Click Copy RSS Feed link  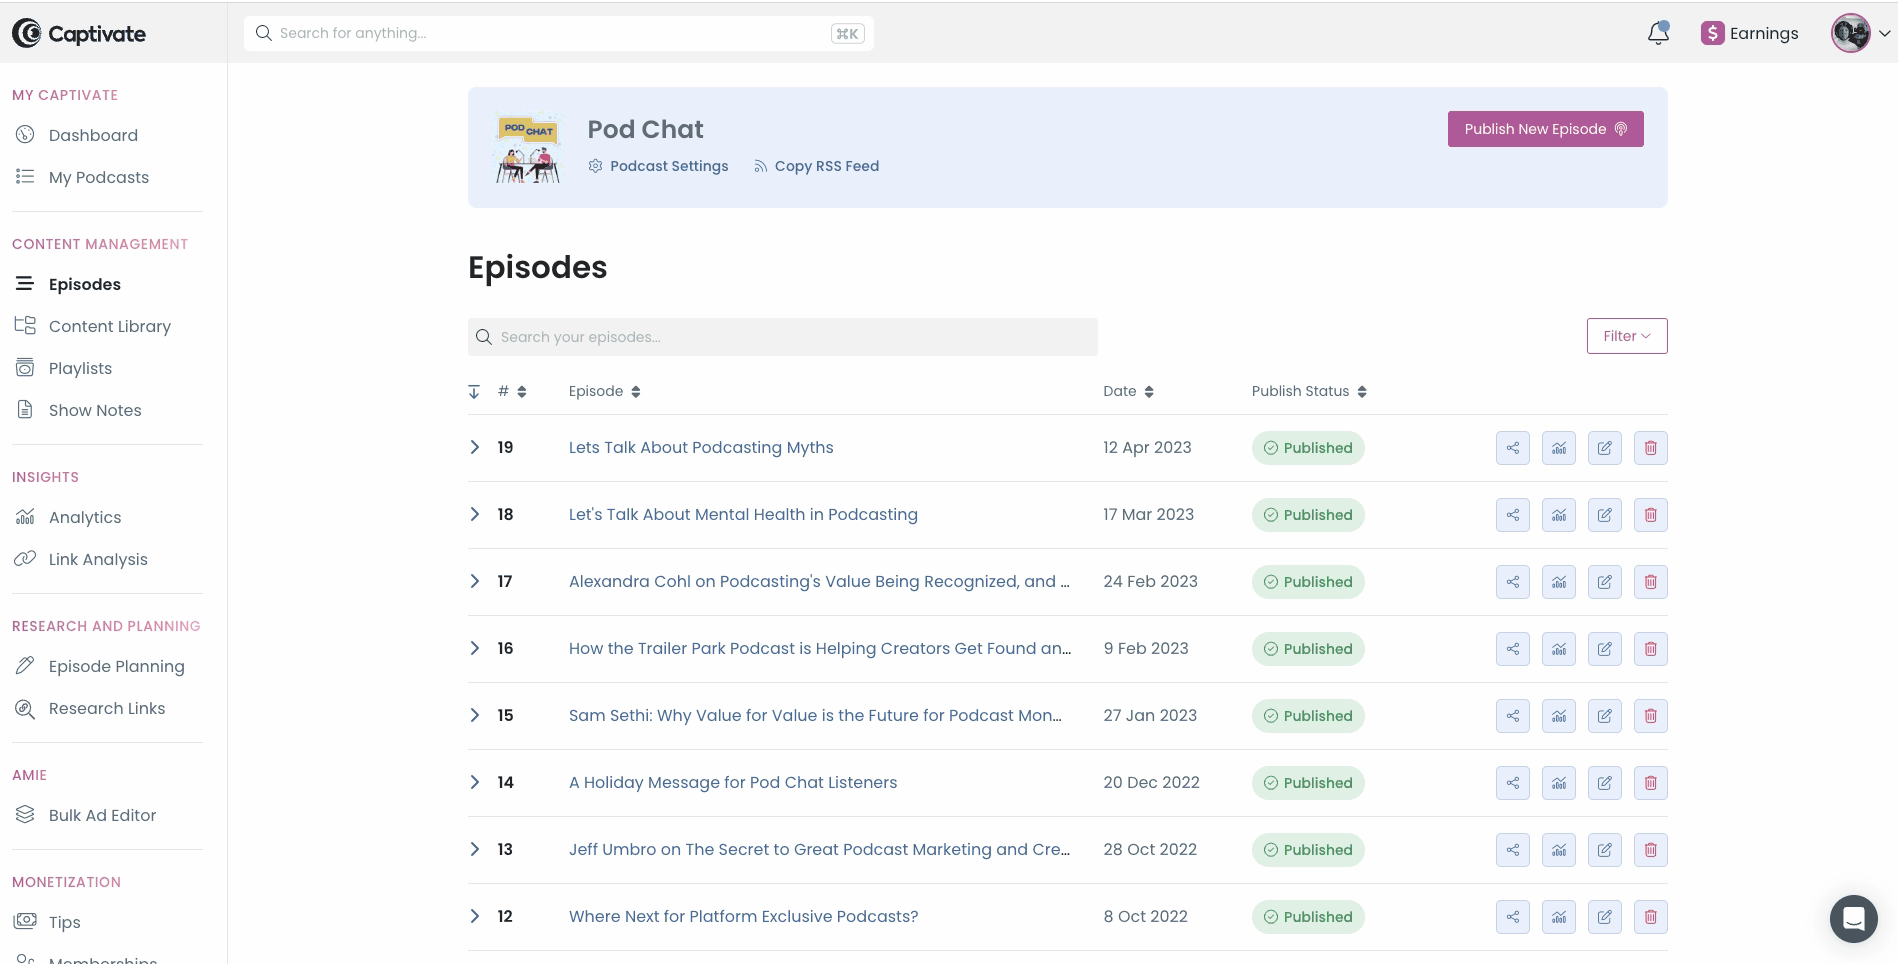(816, 166)
